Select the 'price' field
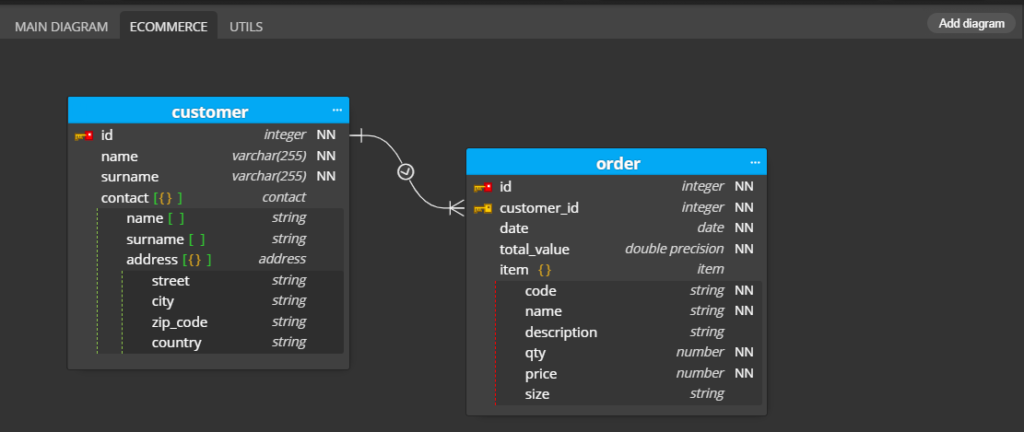 [x=541, y=374]
